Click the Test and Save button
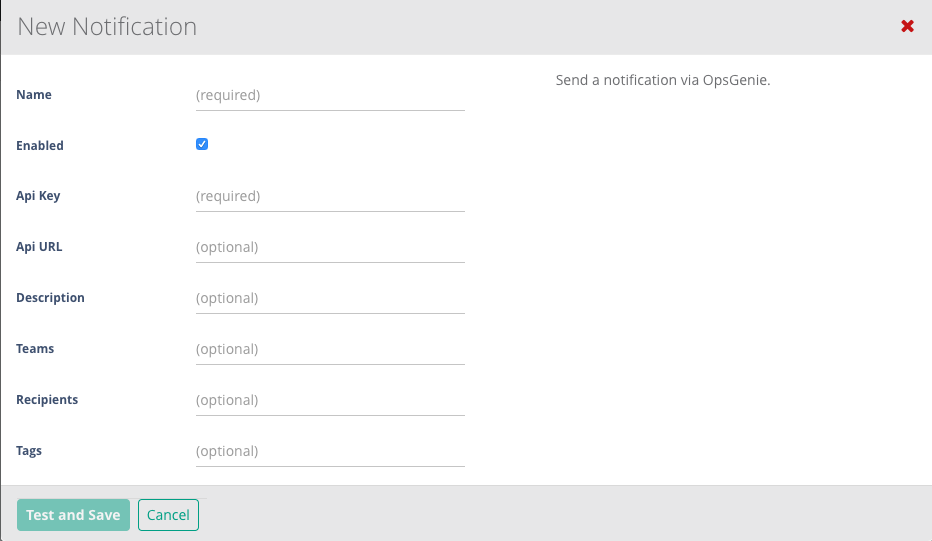This screenshot has height=541, width=932. click(73, 515)
